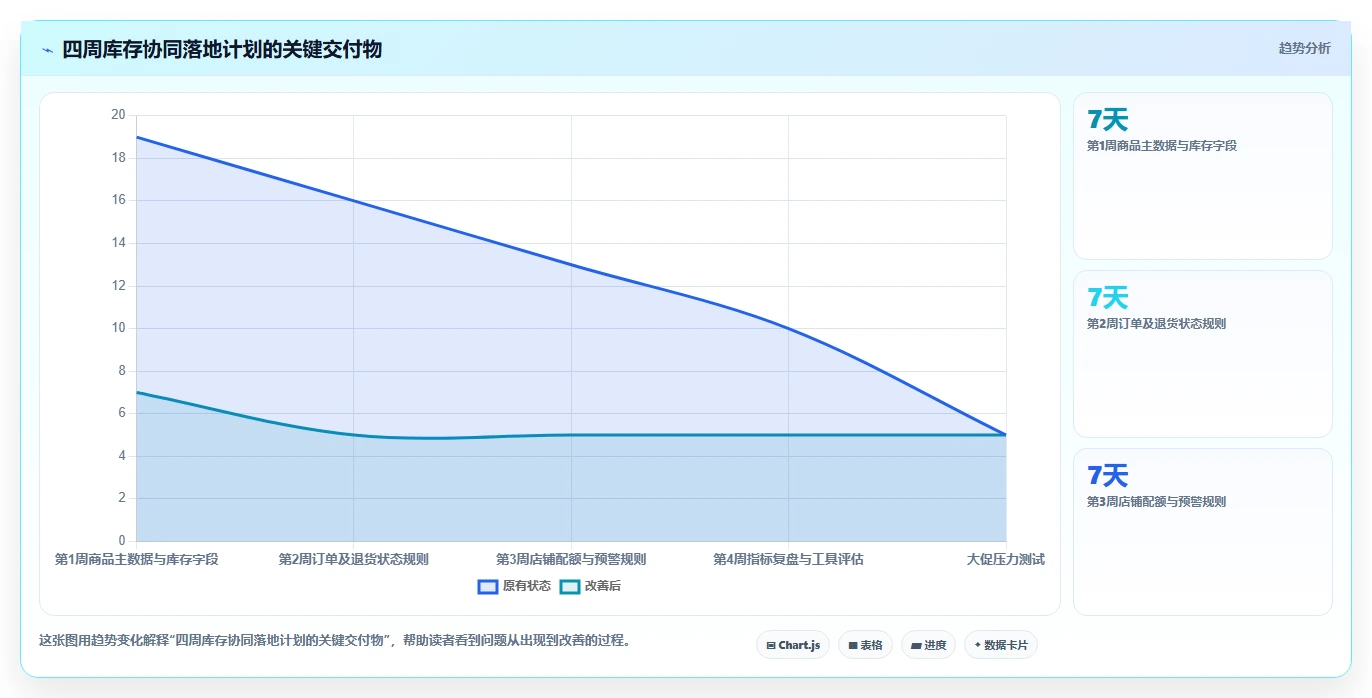Click the Chart.js tag pill
The height and width of the screenshot is (698, 1372).
click(792, 645)
